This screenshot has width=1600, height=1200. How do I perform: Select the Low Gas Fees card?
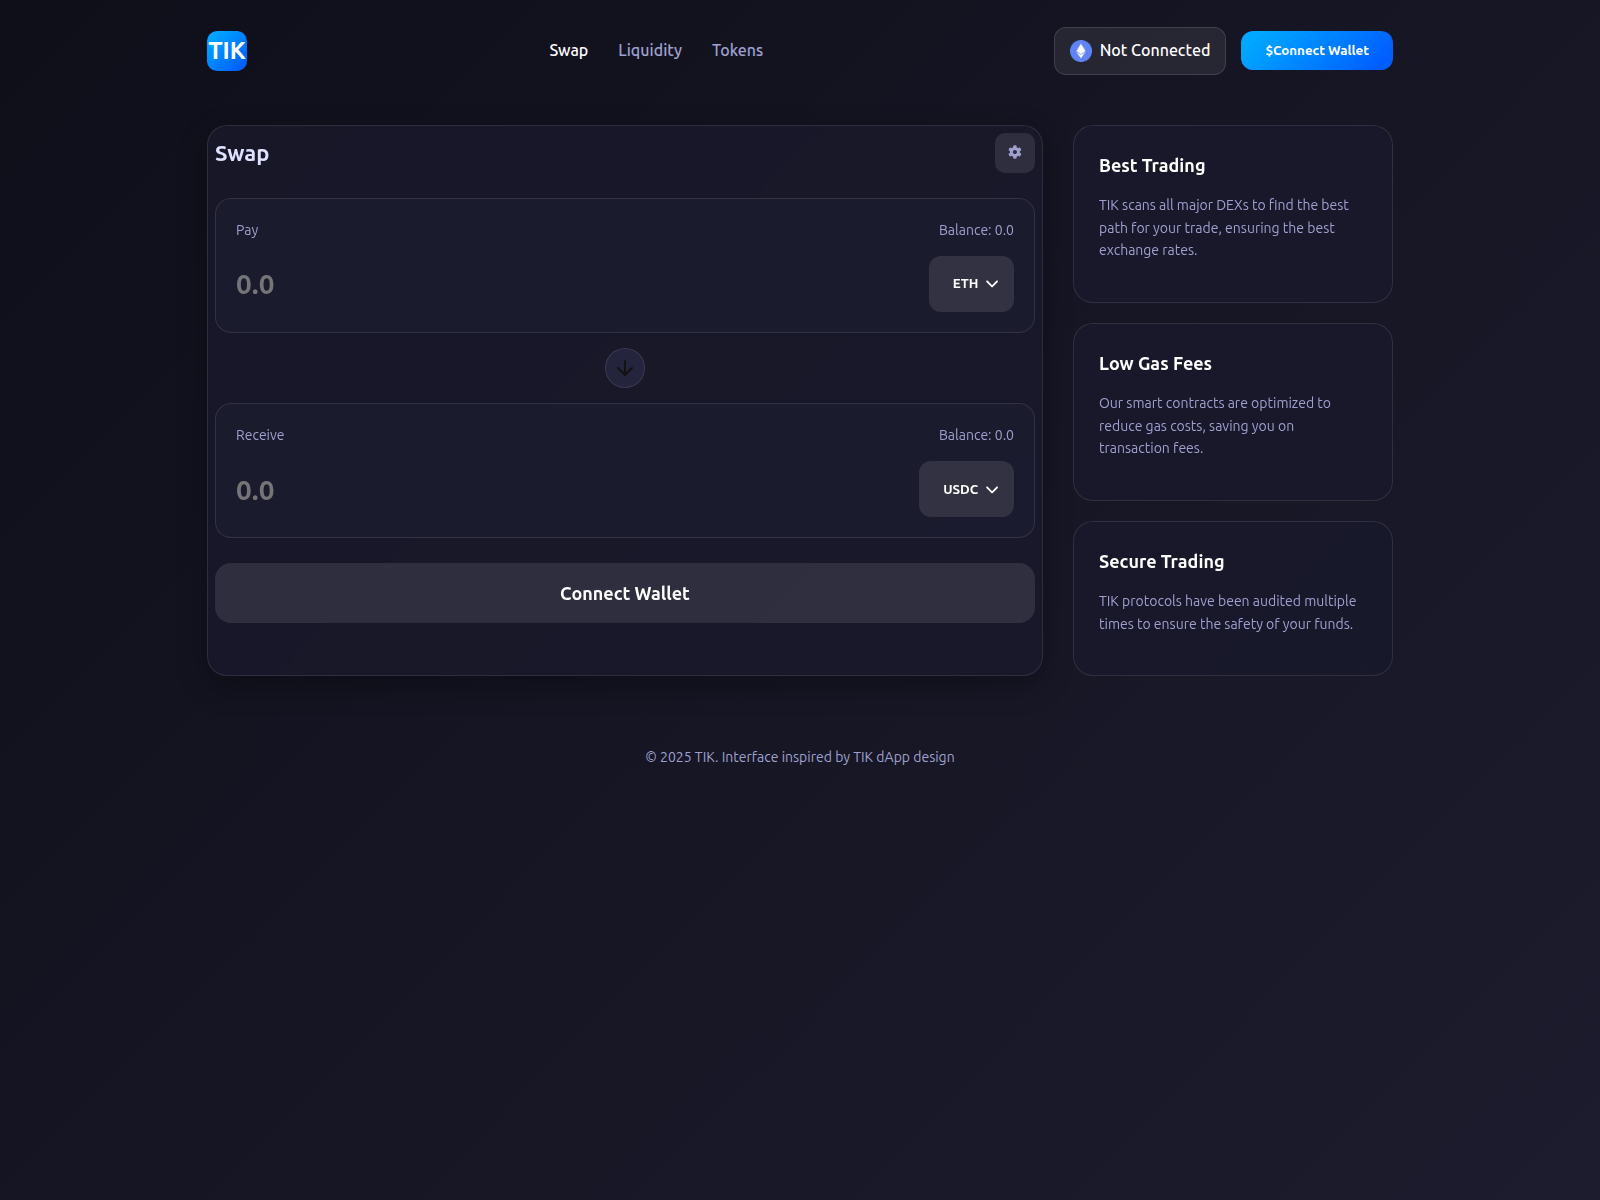1232,412
